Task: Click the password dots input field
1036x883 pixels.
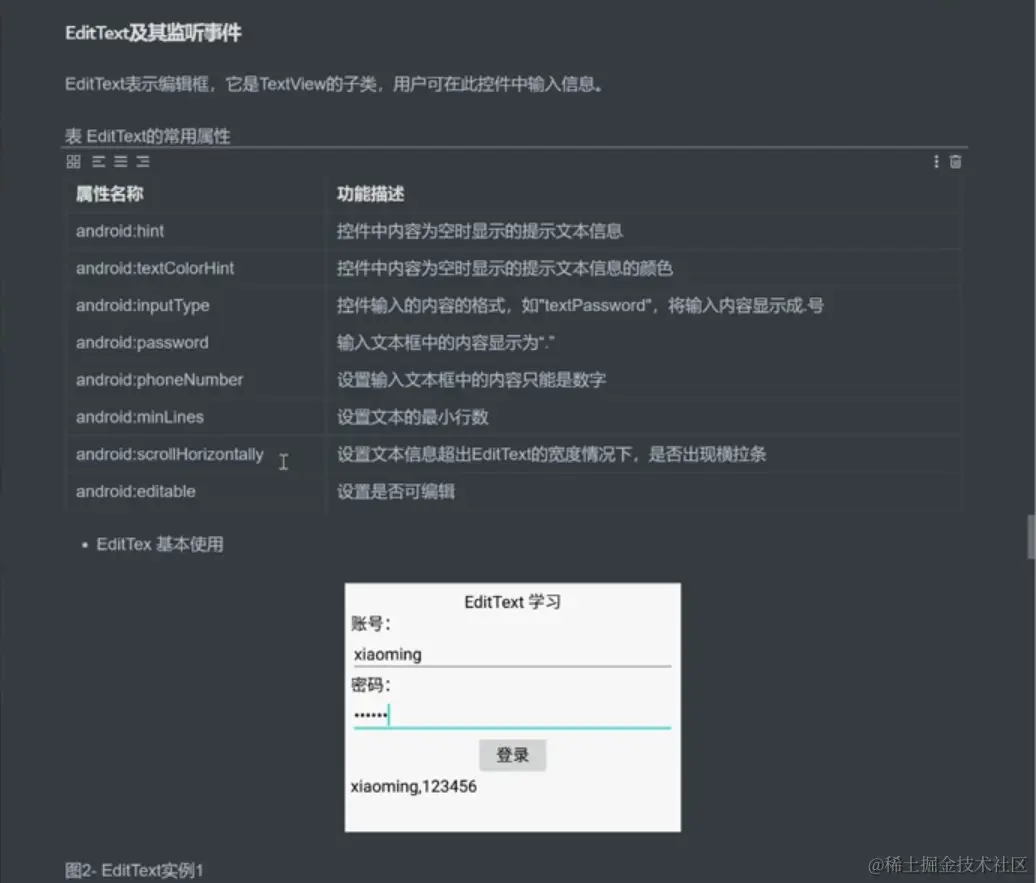Action: pyautogui.click(x=512, y=715)
